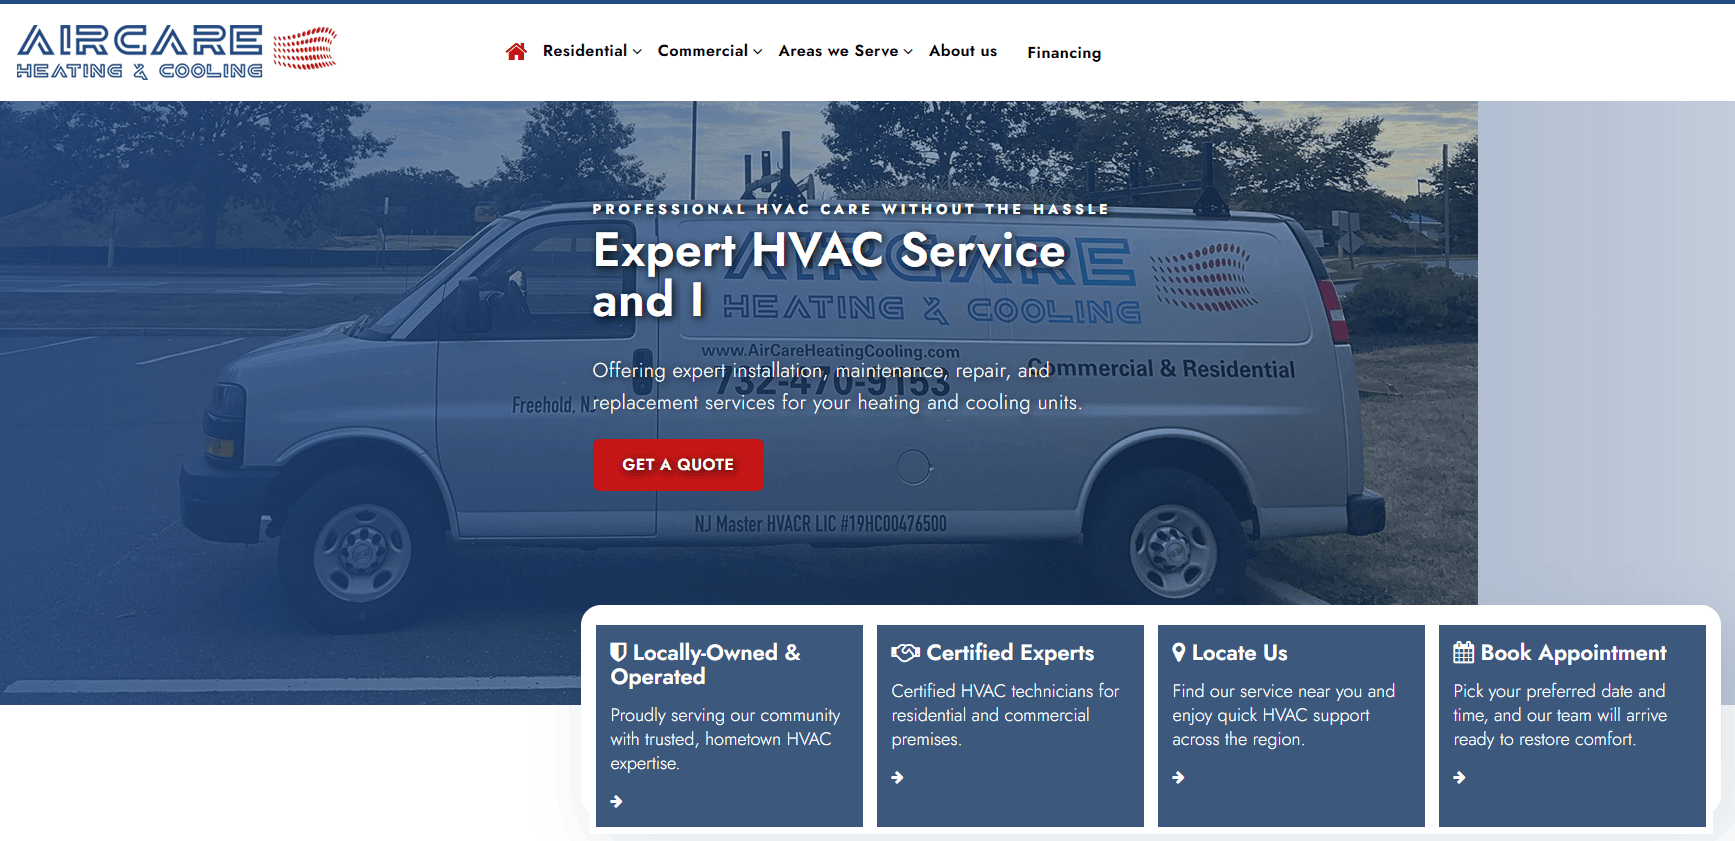Expand the Residential dropdown chevron
Screen dimensions: 1735x841
pos(637,52)
